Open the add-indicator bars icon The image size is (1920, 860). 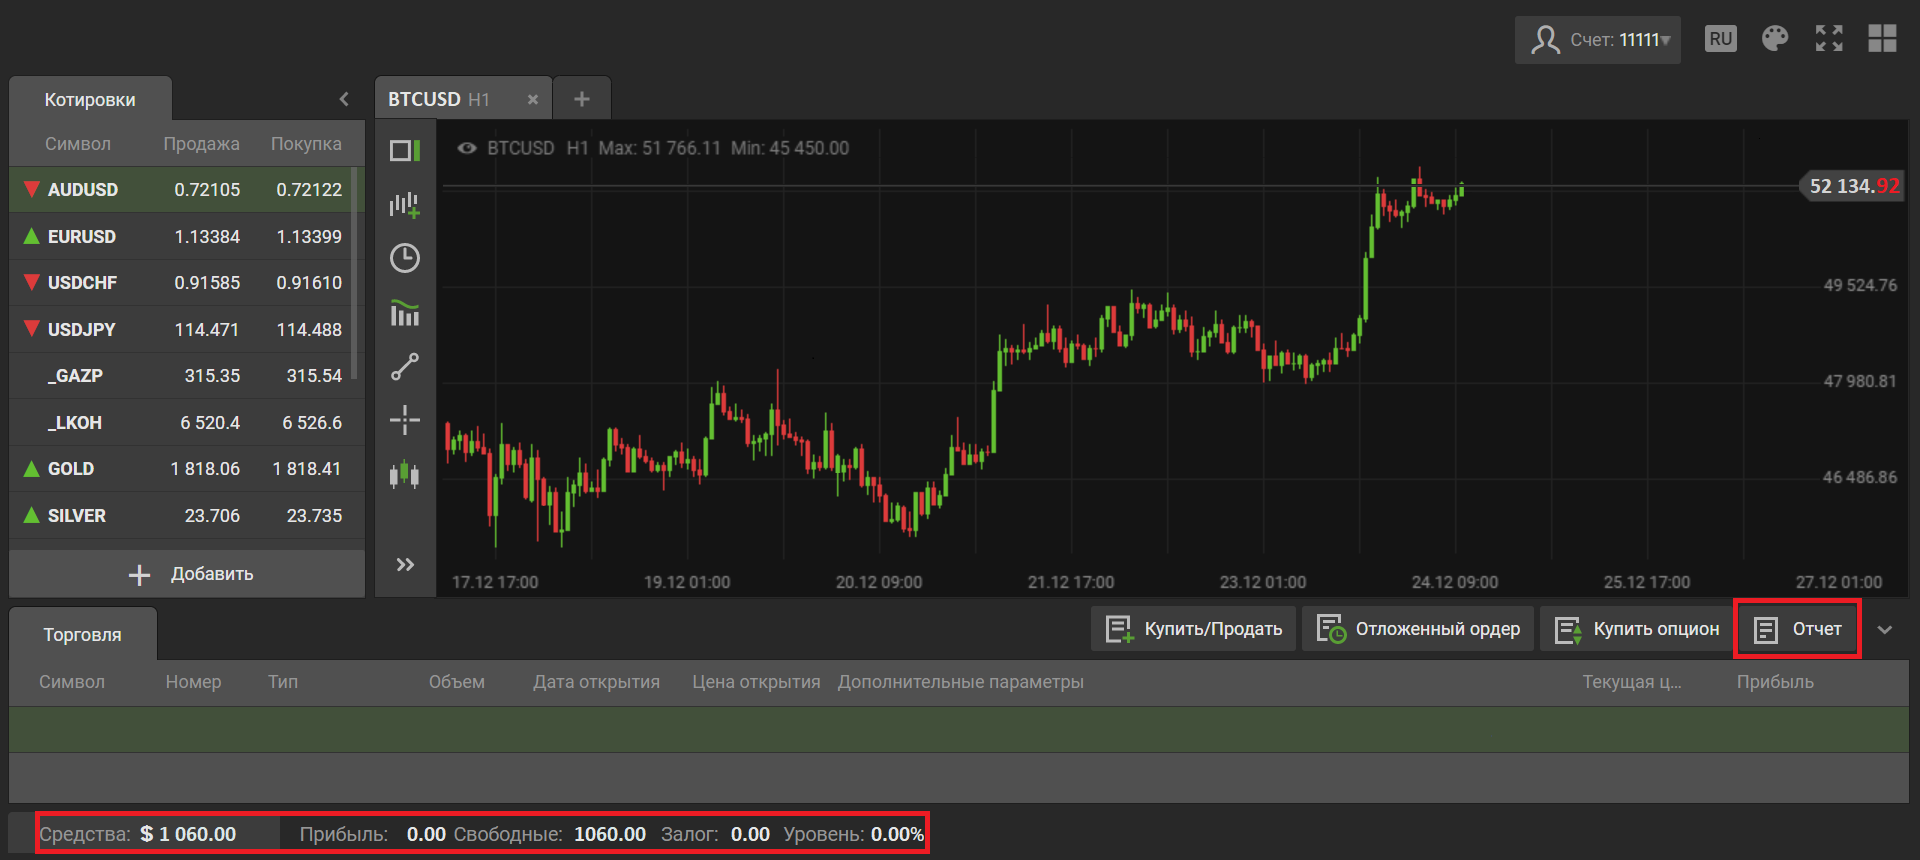pyautogui.click(x=405, y=205)
